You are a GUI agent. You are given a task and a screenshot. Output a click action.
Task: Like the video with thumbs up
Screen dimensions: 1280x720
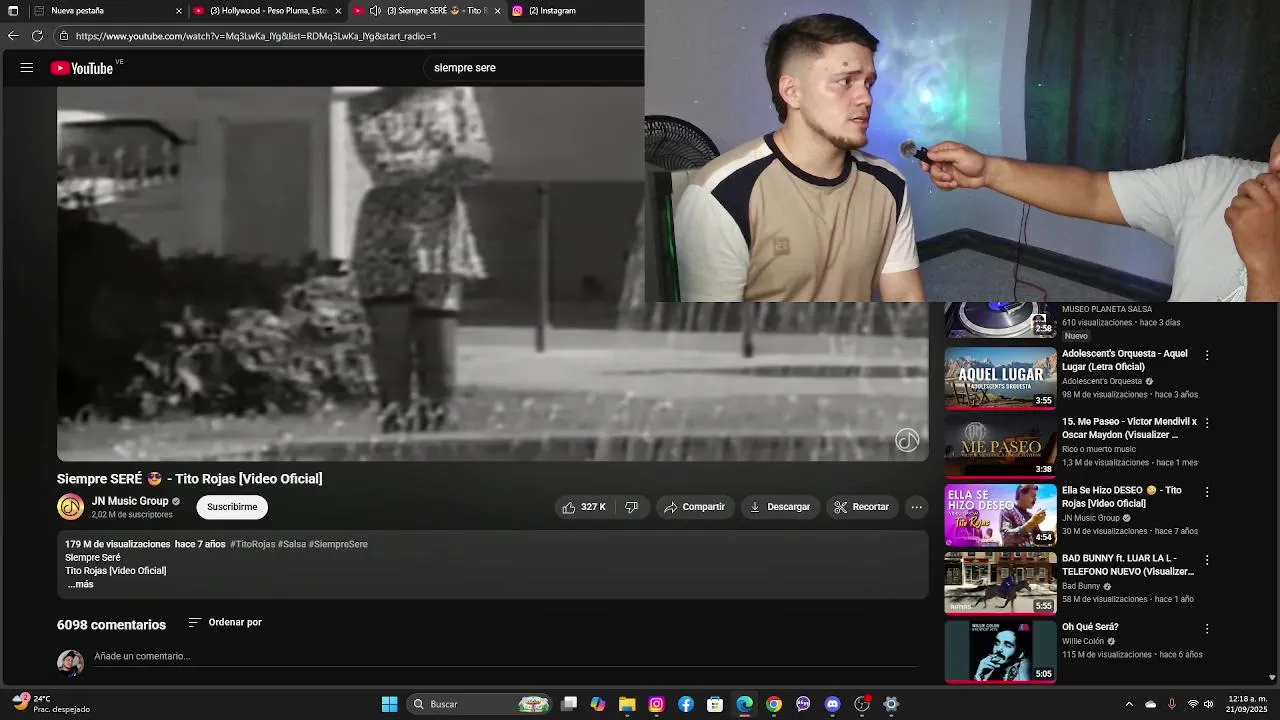[x=584, y=507]
